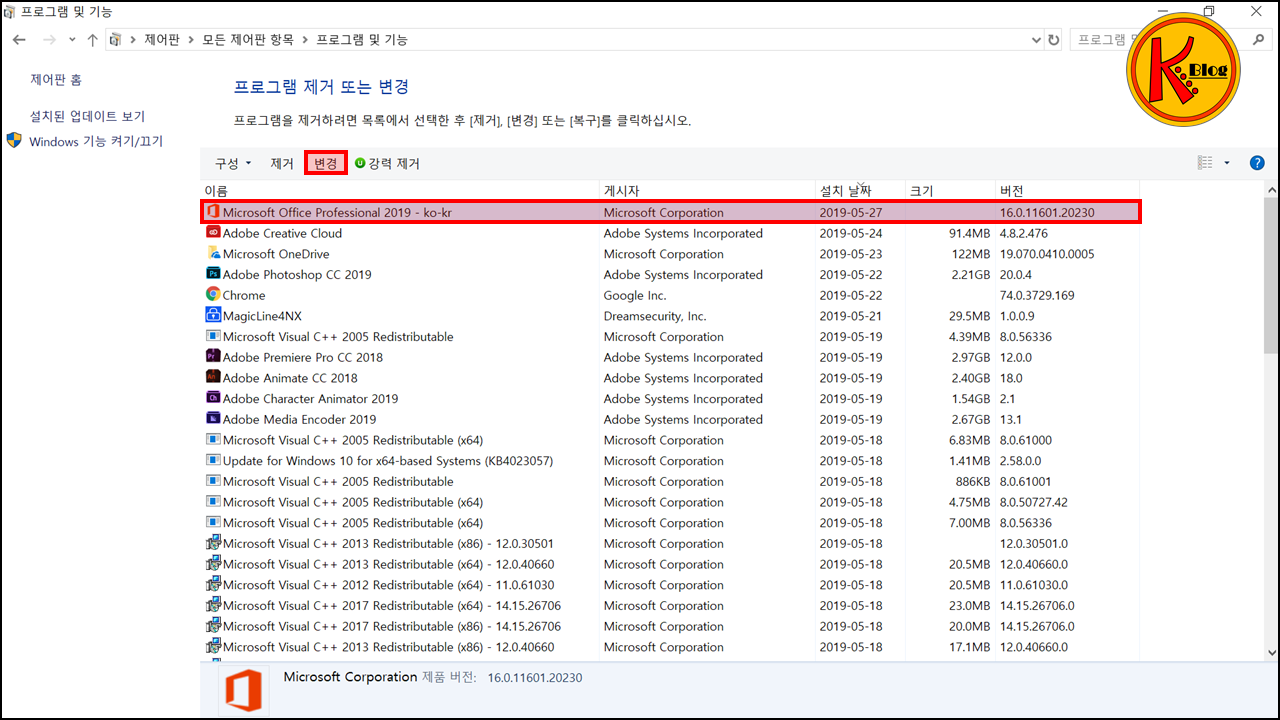Click the Chrome program icon

[212, 295]
